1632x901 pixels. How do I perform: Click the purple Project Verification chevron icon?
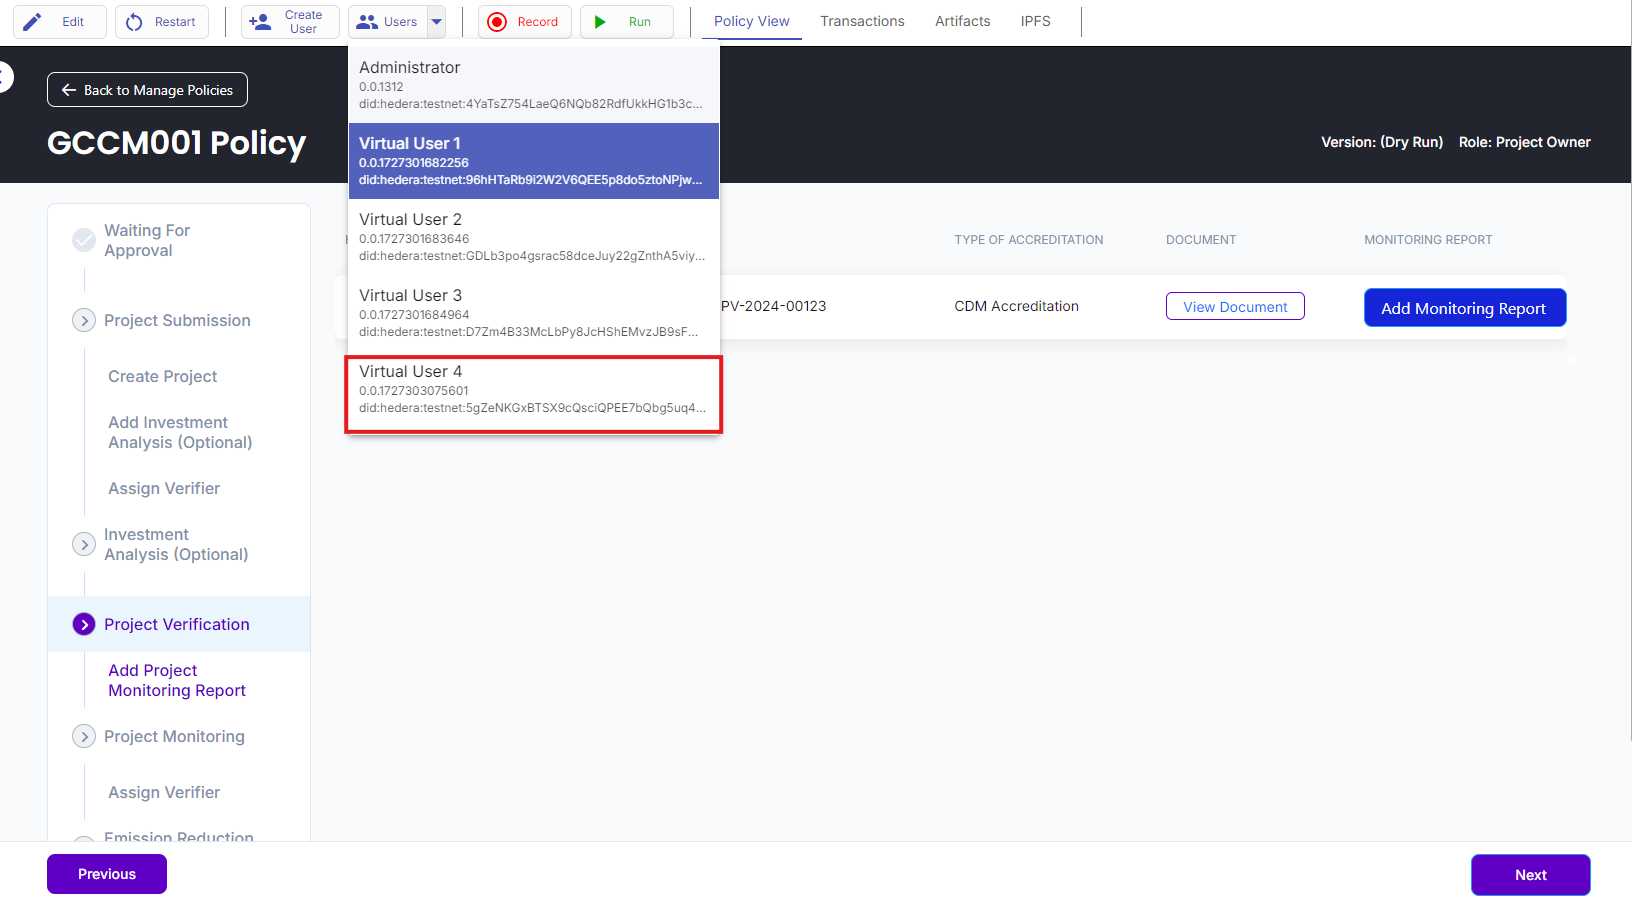point(84,624)
